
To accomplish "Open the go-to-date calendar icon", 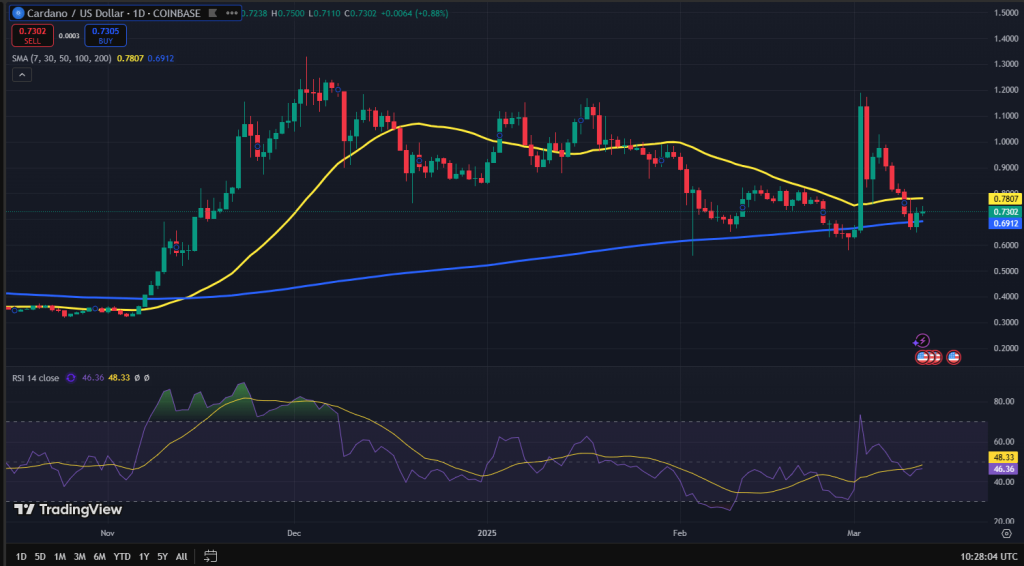I will (210, 556).
